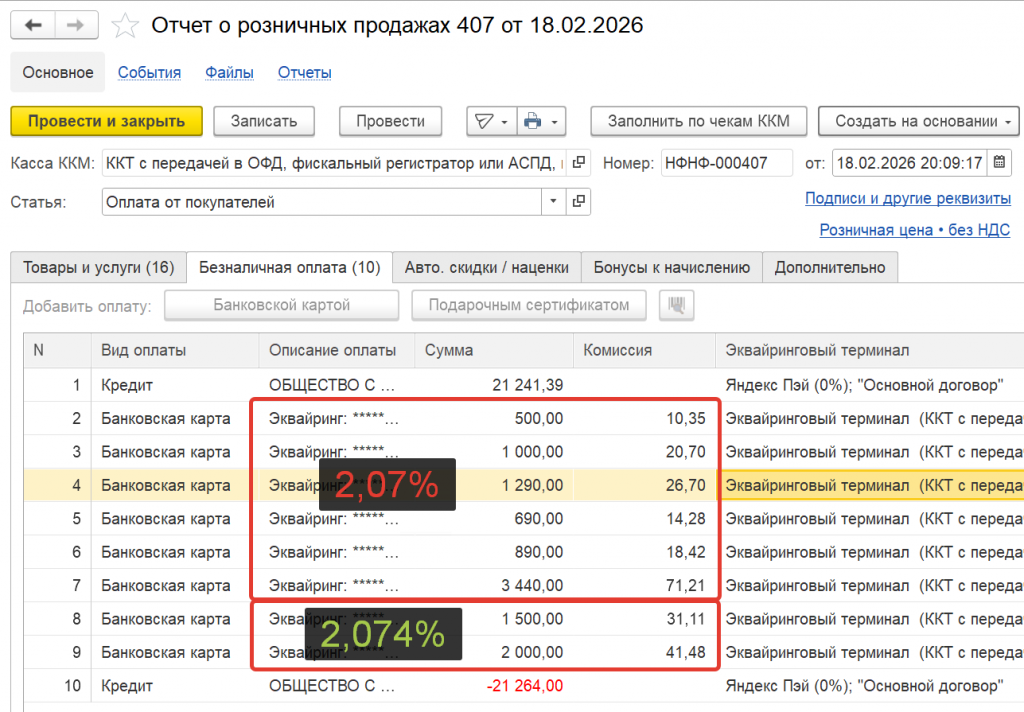The width and height of the screenshot is (1024, 712).
Task: Open calendar picker next to date field
Action: [999, 163]
